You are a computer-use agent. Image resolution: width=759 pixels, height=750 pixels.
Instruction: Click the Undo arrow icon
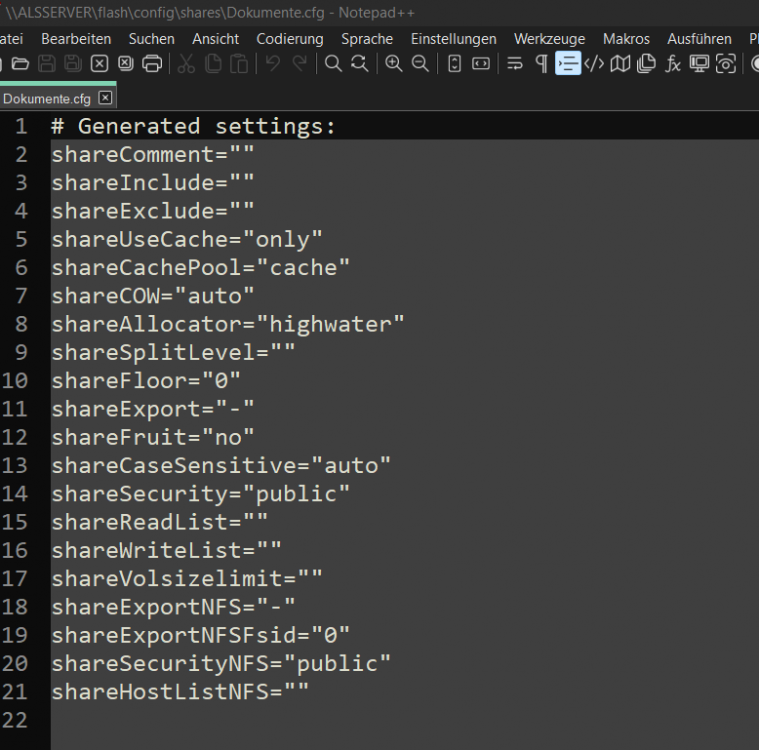point(273,63)
